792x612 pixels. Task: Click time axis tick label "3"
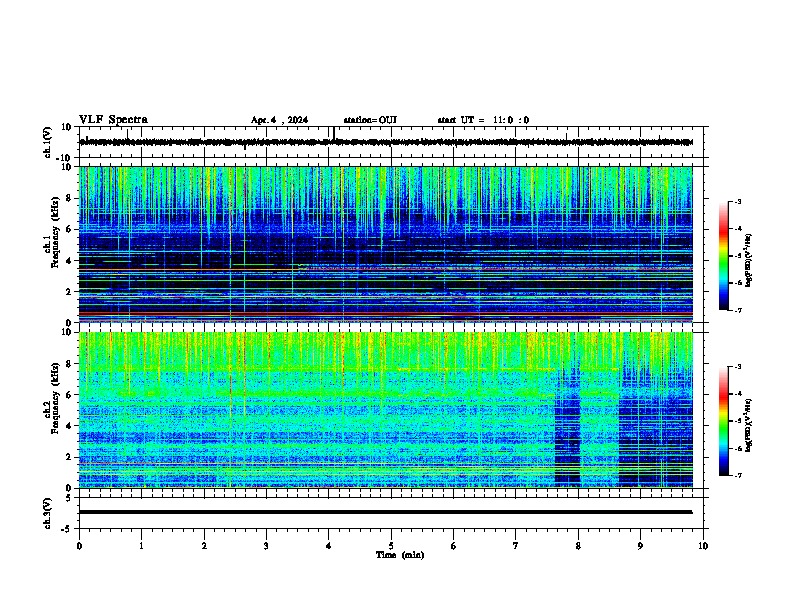click(x=266, y=546)
